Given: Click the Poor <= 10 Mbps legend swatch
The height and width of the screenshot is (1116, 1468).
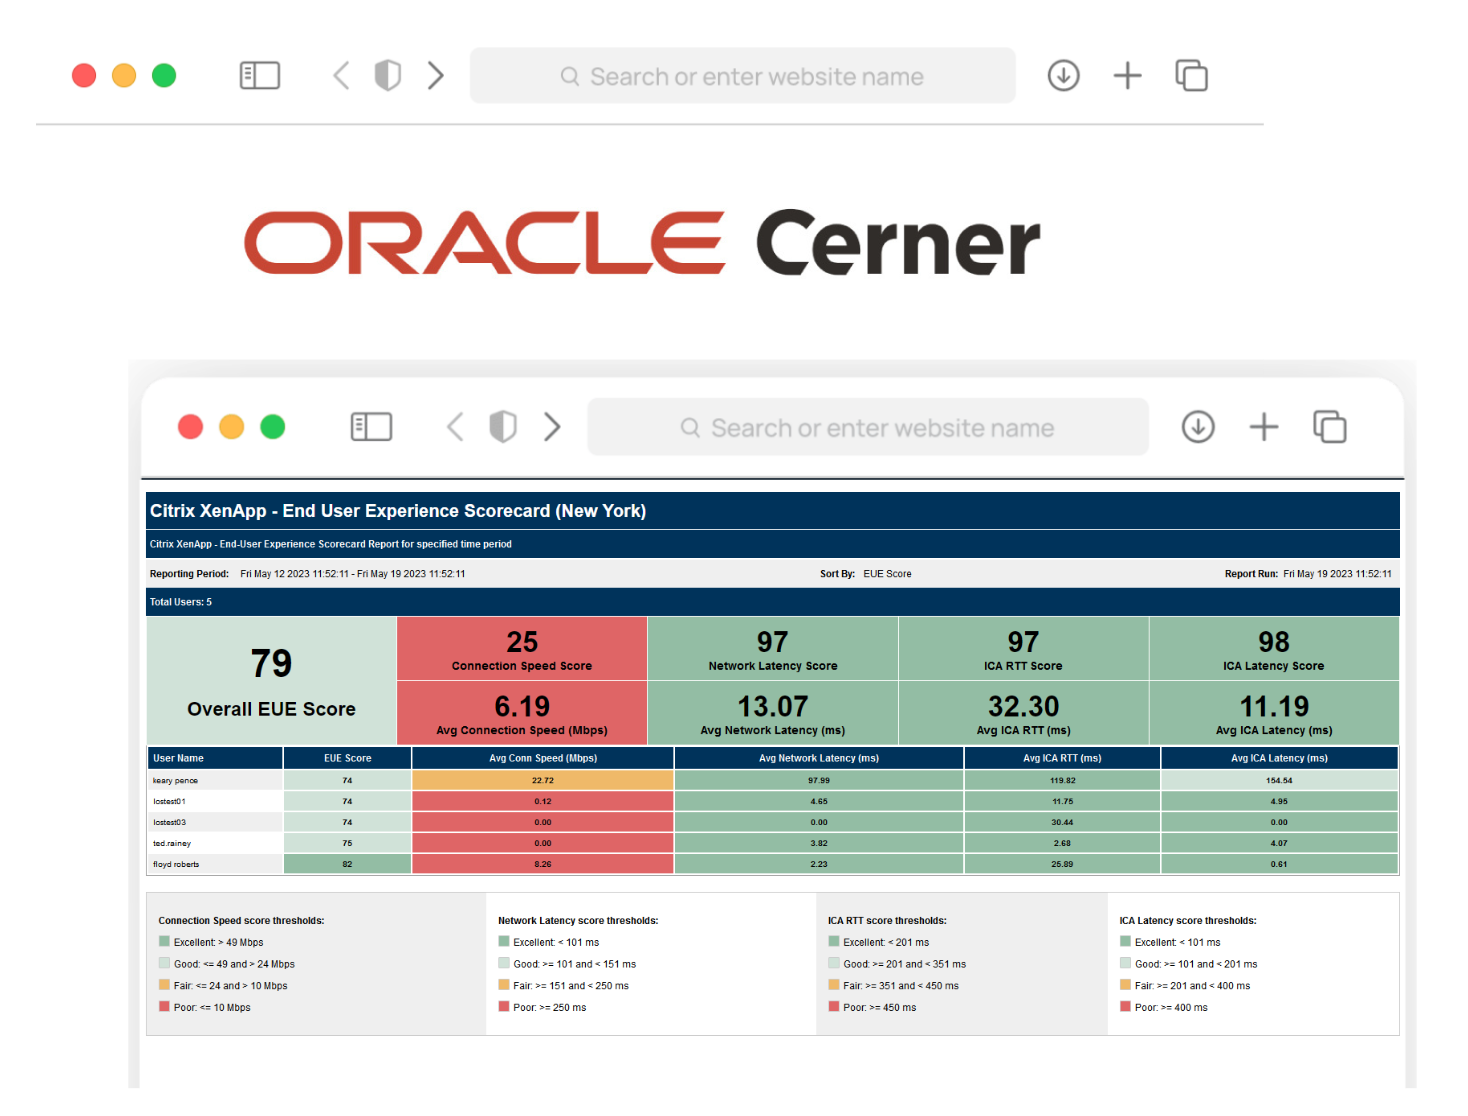Looking at the screenshot, I should point(164,1007).
